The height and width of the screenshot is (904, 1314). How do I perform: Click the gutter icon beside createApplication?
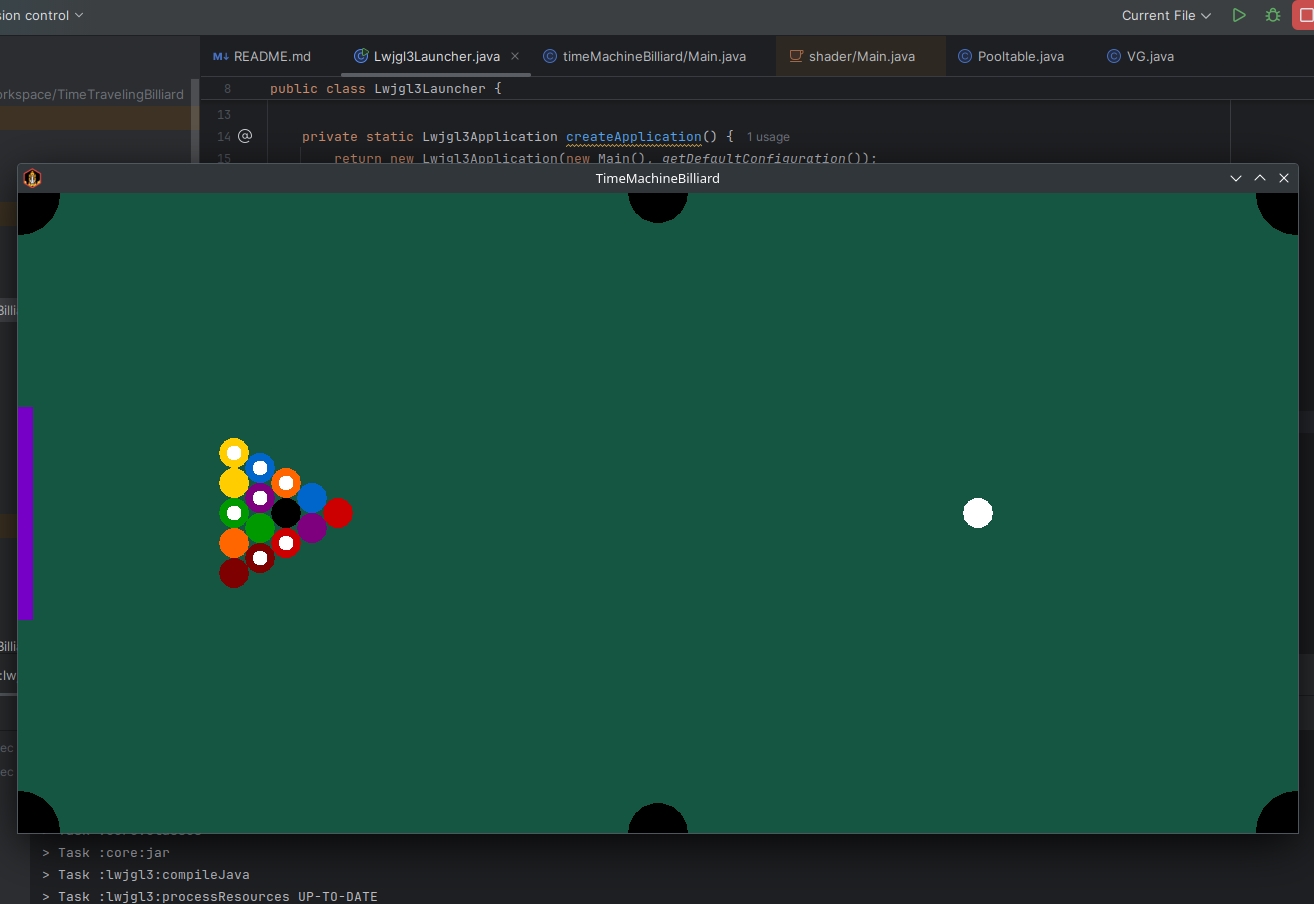coord(245,136)
